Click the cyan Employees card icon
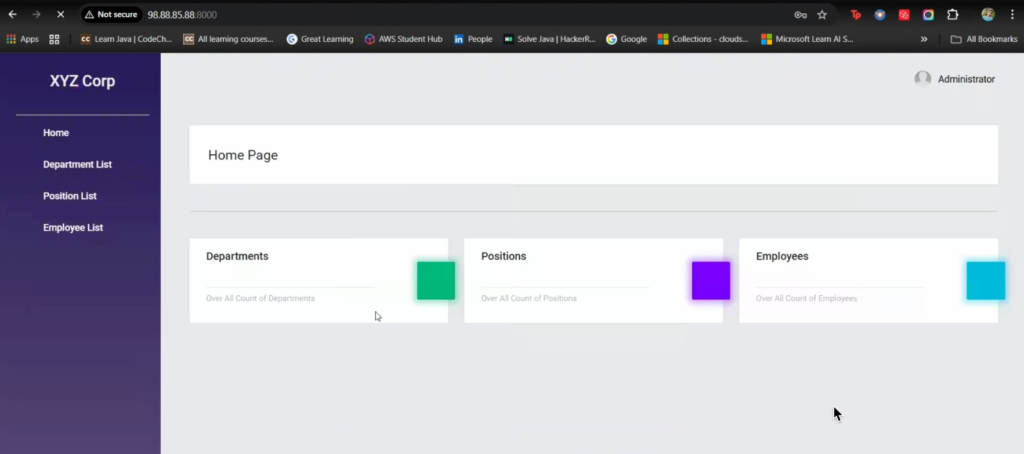The width and height of the screenshot is (1024, 454). (x=985, y=281)
